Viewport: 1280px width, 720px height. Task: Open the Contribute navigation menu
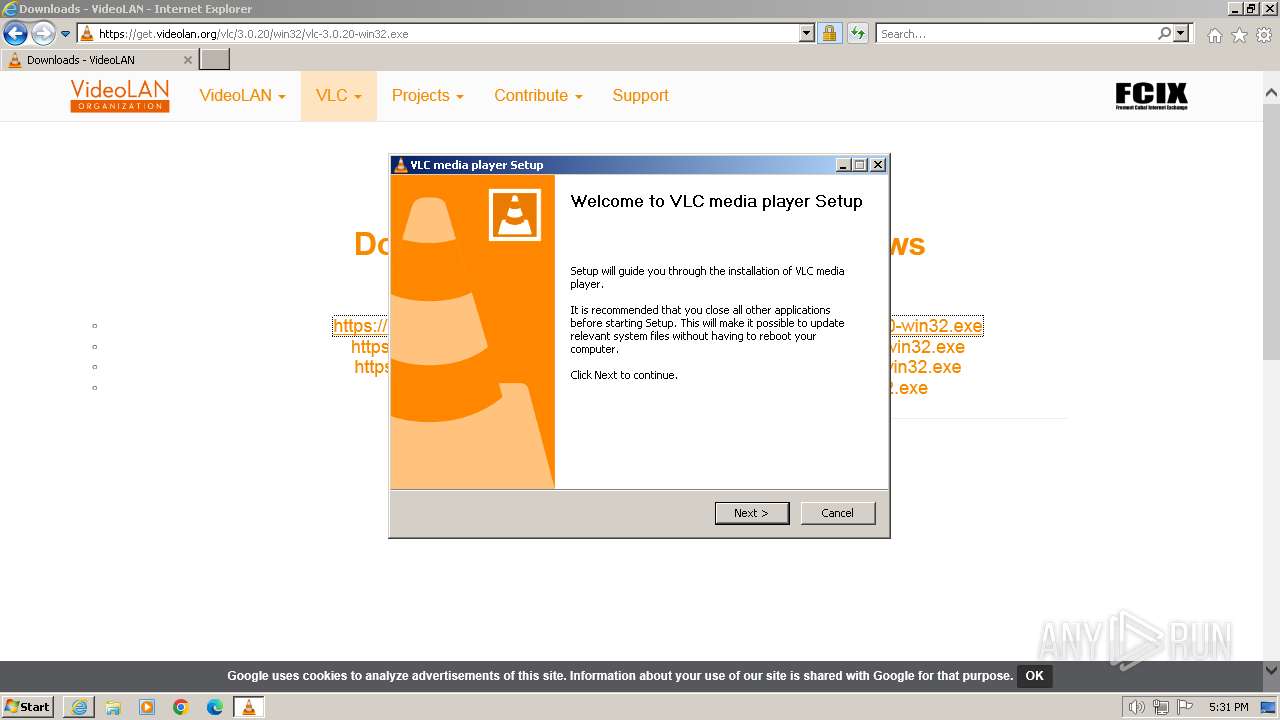pyautogui.click(x=538, y=96)
